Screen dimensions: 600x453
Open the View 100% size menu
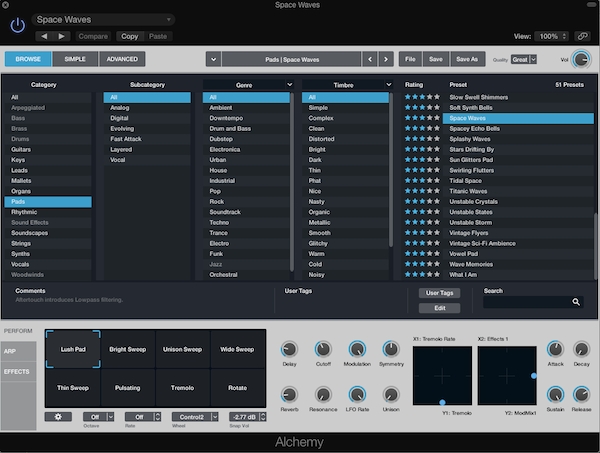click(x=551, y=36)
